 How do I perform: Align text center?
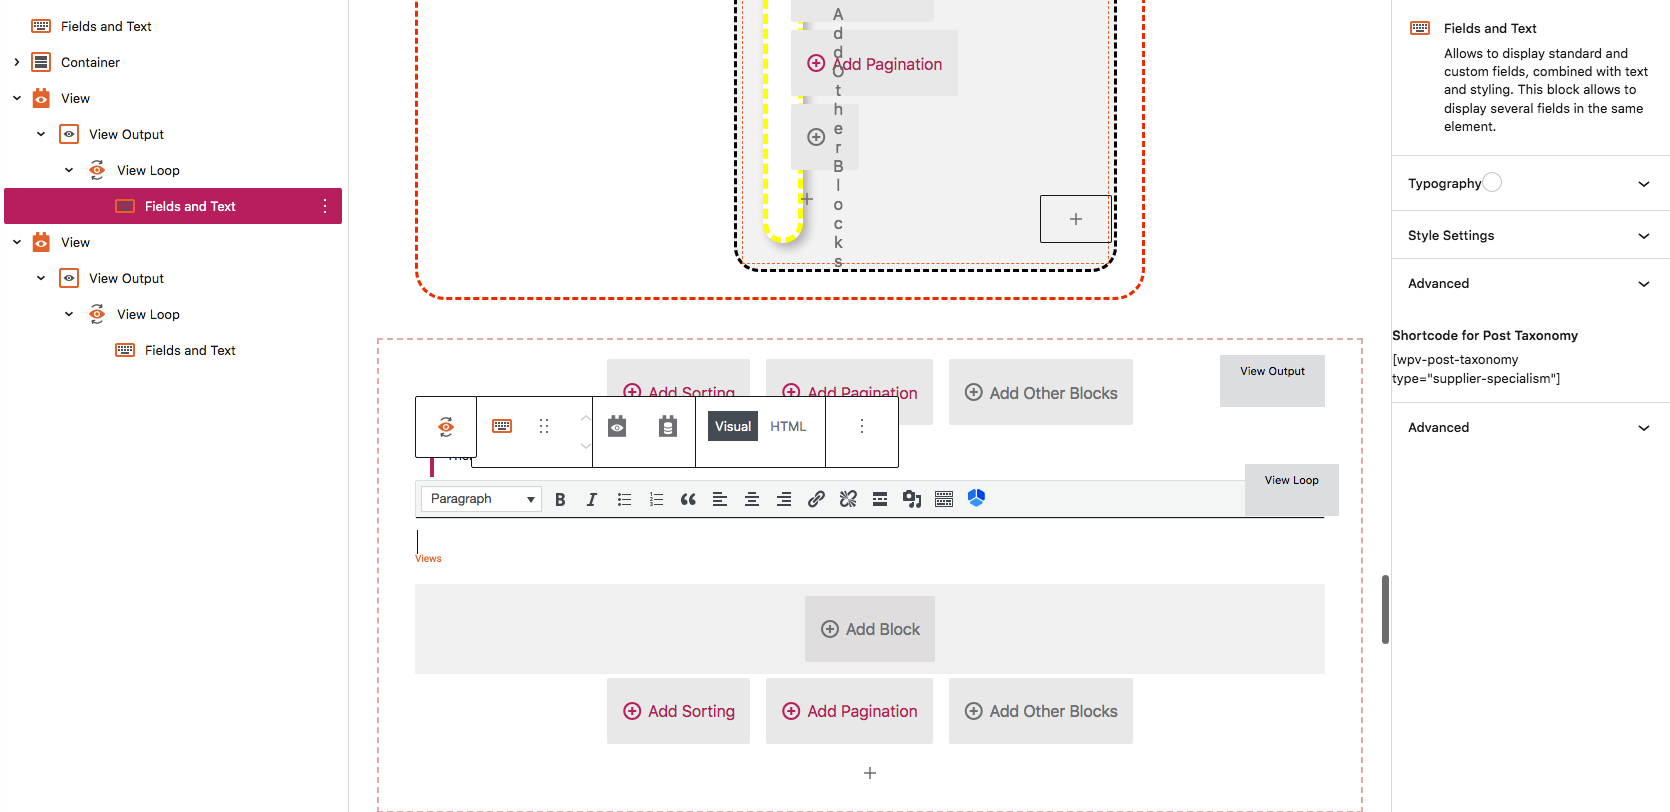[752, 499]
